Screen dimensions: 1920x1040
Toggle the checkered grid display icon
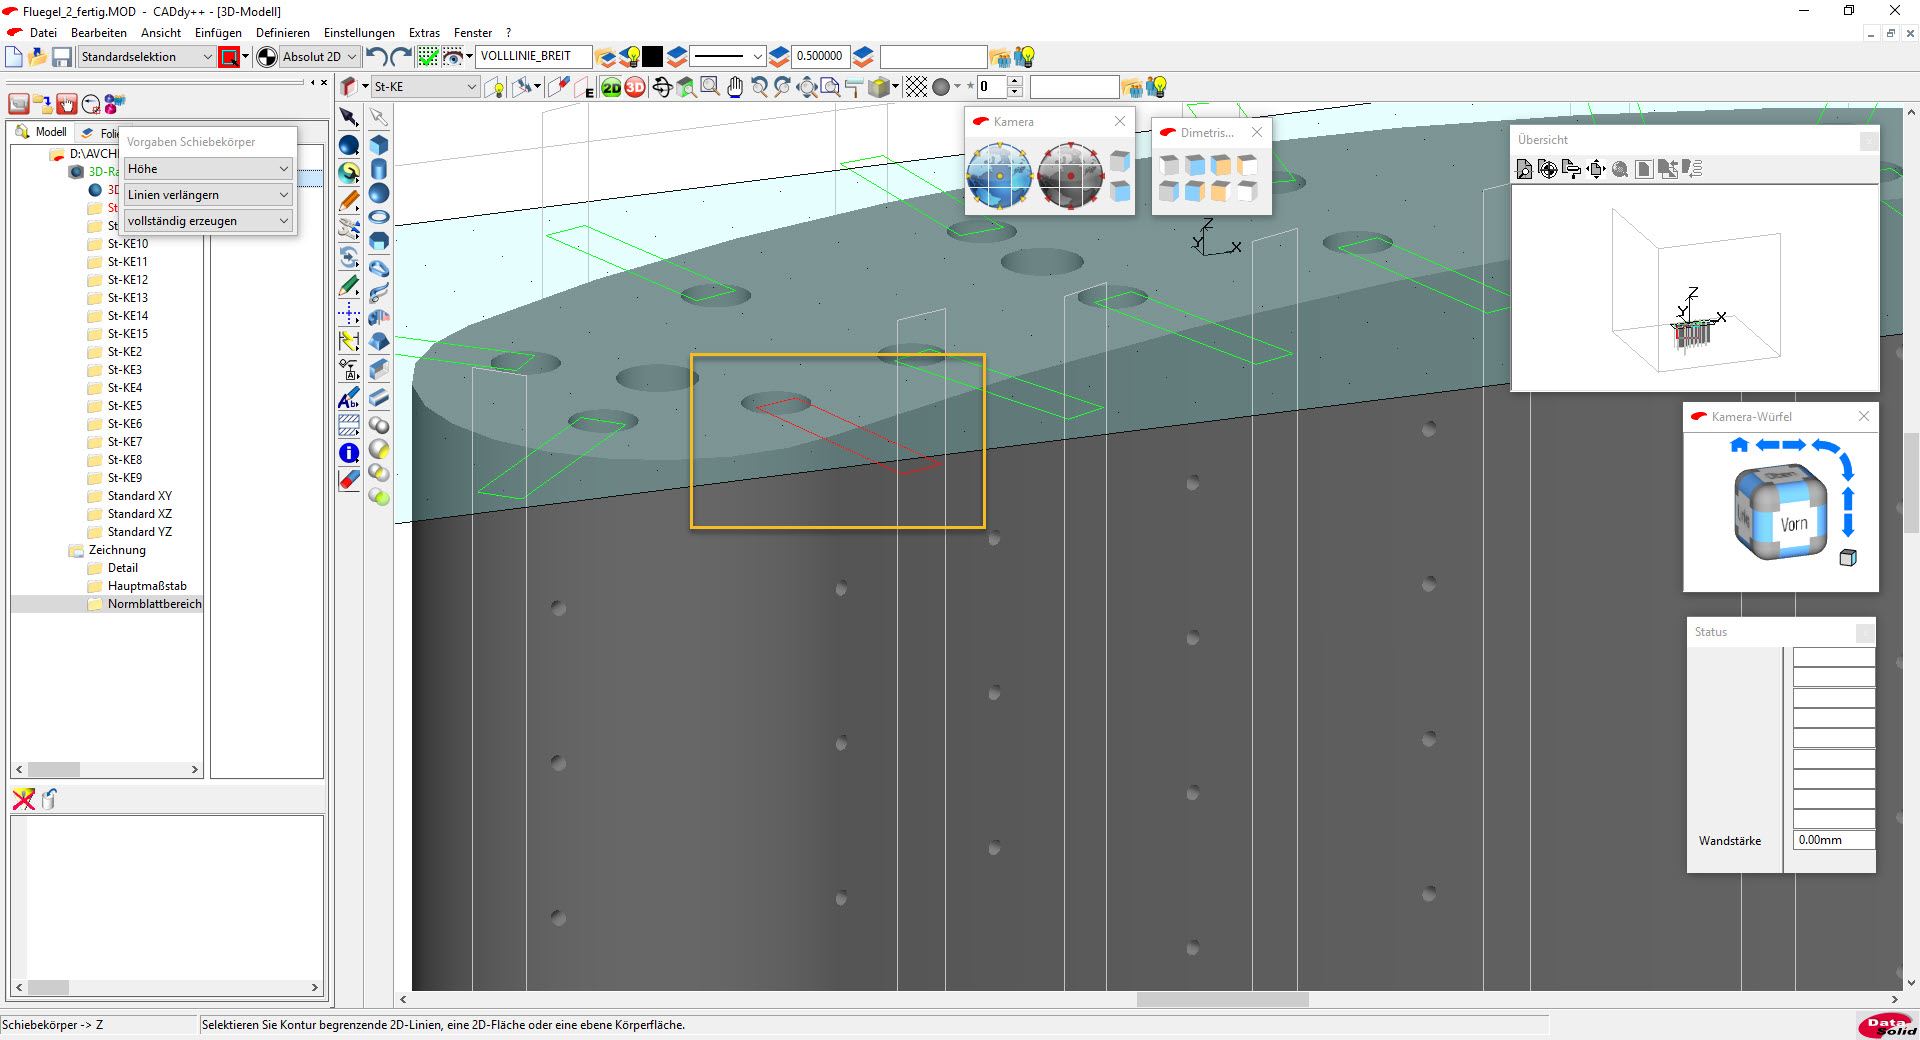(916, 88)
